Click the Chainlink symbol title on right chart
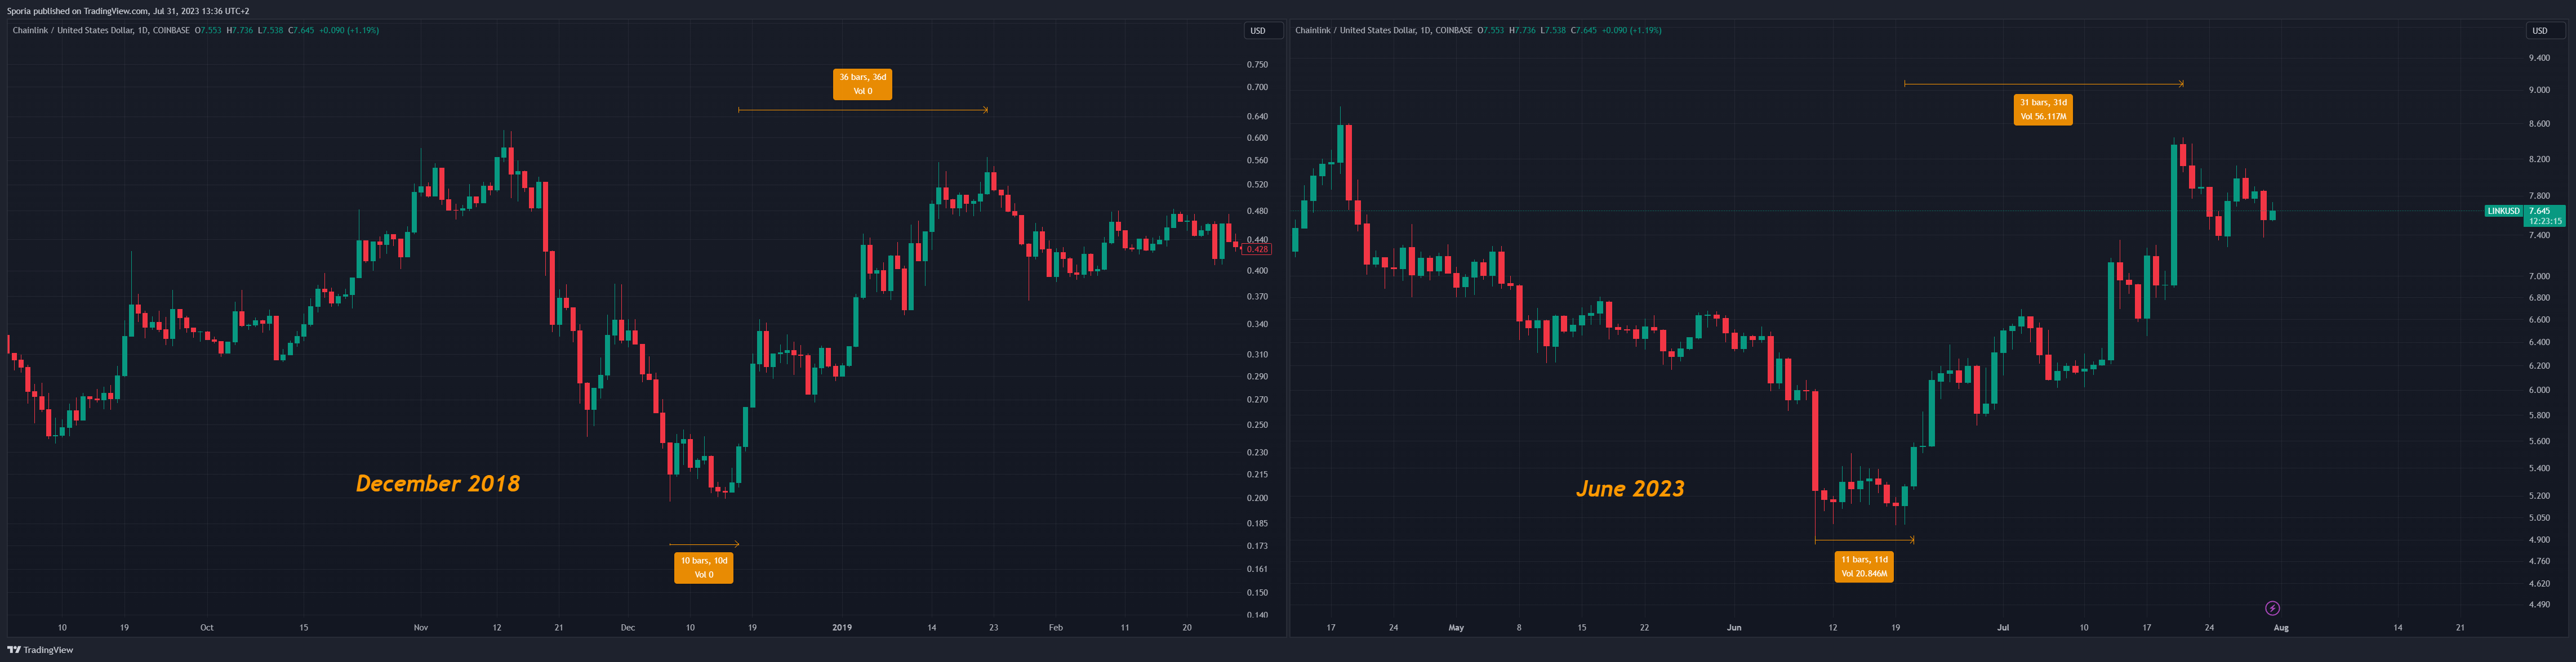Image resolution: width=2576 pixels, height=662 pixels. [x=1383, y=30]
